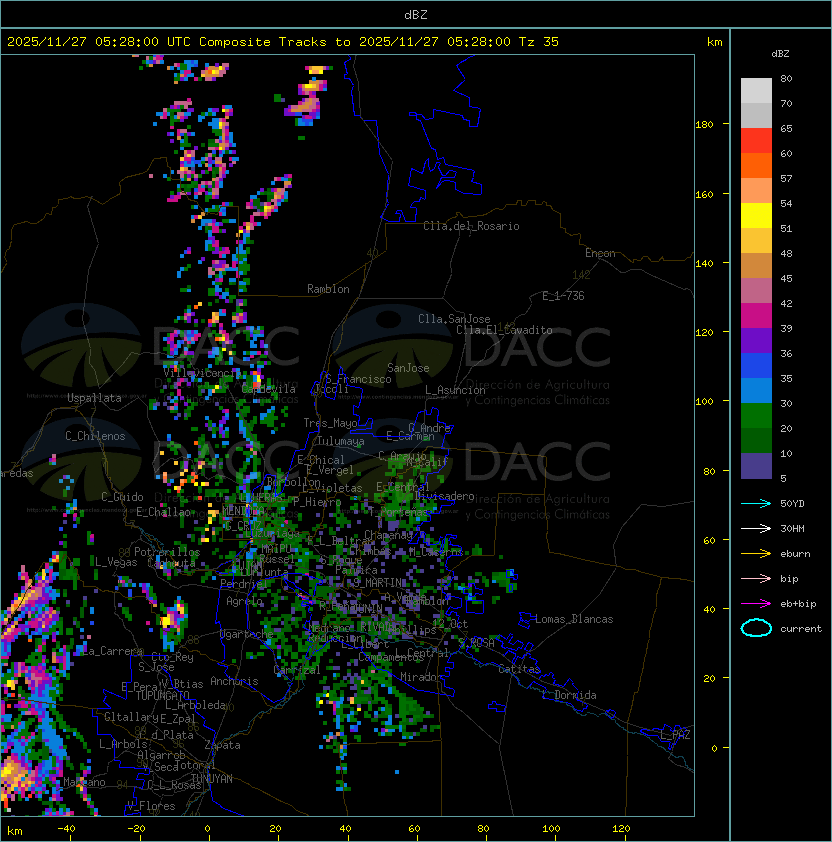Click the Tres_Mayo map label
This screenshot has height=842, width=832.
pyautogui.click(x=330, y=423)
